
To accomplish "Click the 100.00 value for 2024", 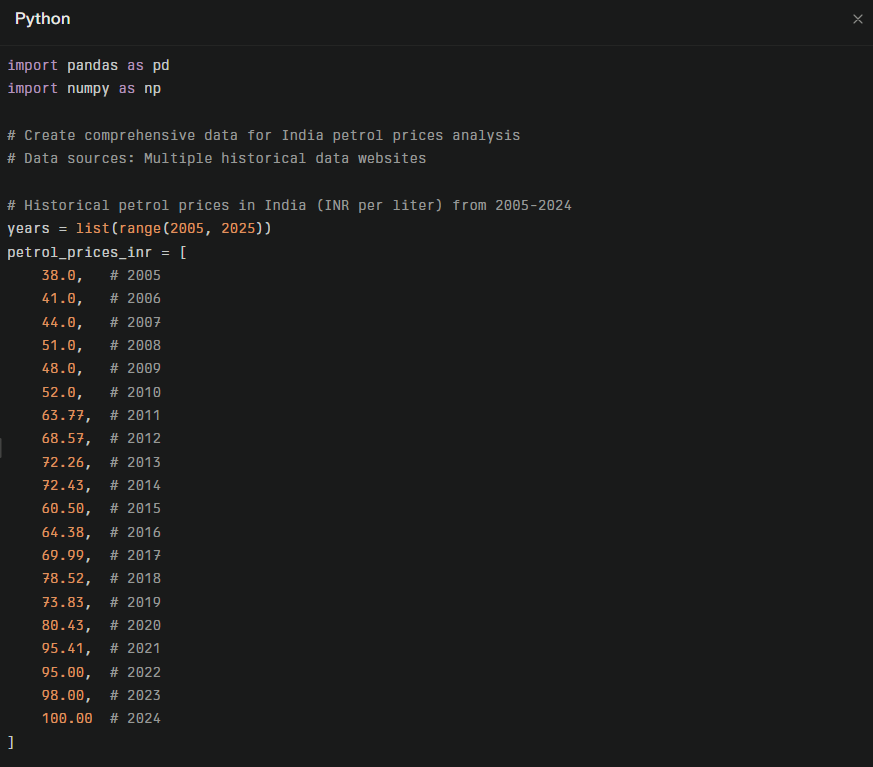I will 67,718.
